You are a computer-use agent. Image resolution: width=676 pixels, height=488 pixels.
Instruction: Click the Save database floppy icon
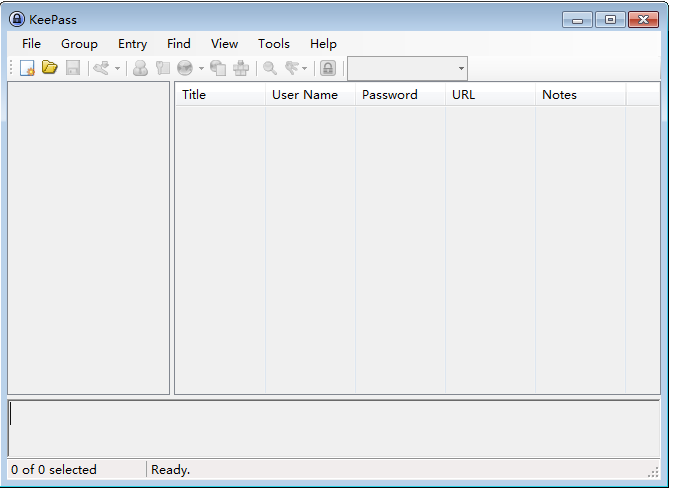pos(73,68)
